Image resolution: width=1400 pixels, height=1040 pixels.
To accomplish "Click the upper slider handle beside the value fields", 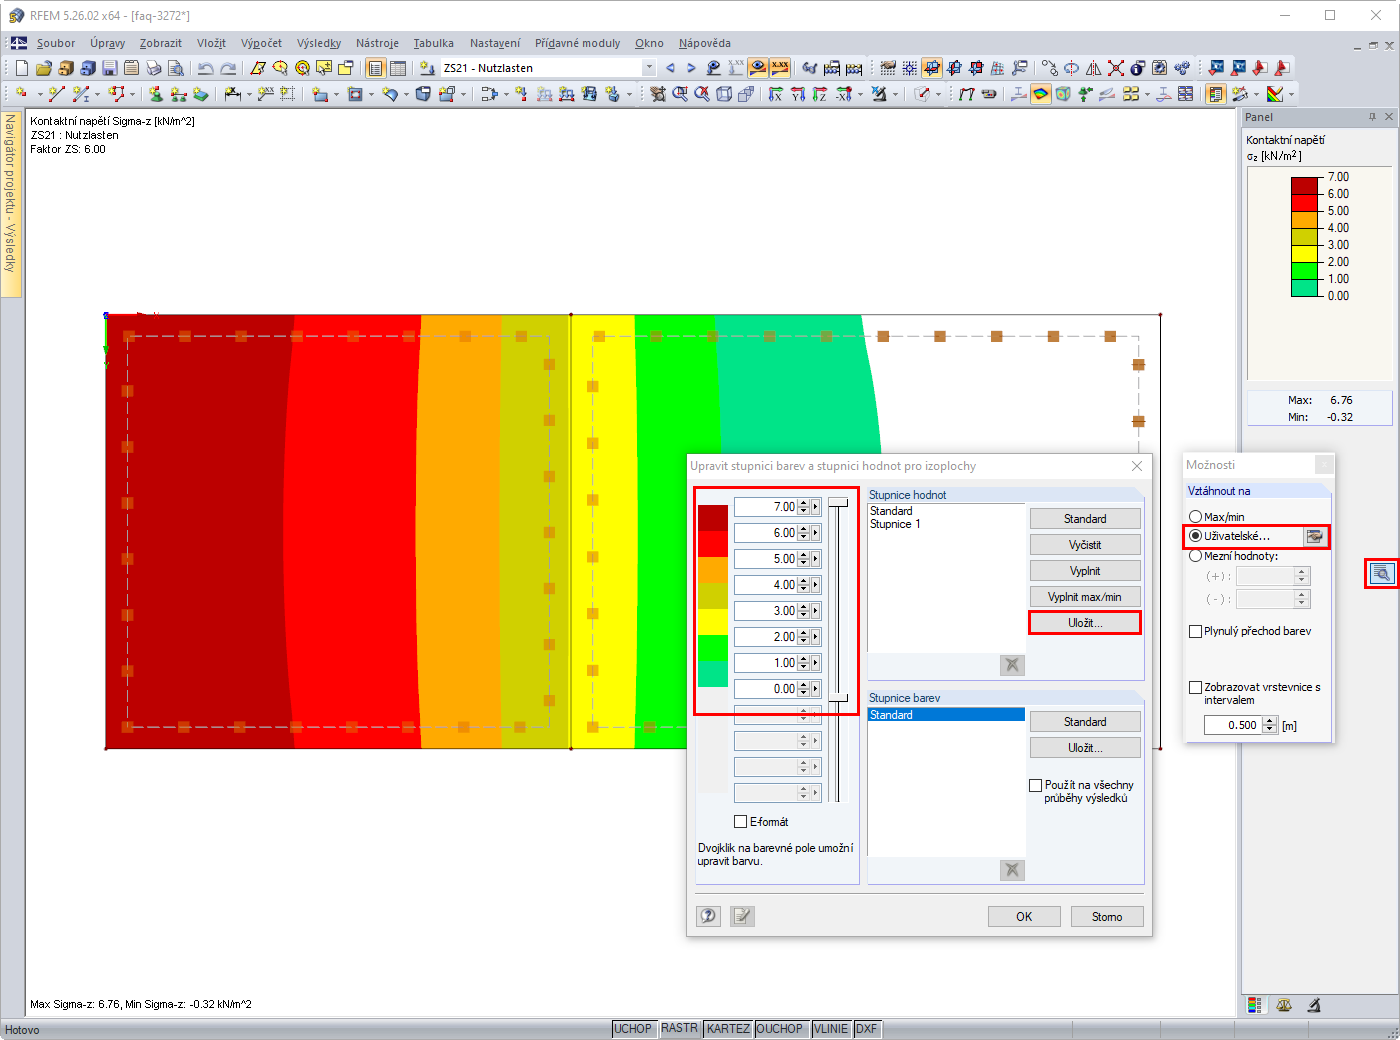I will [x=838, y=503].
